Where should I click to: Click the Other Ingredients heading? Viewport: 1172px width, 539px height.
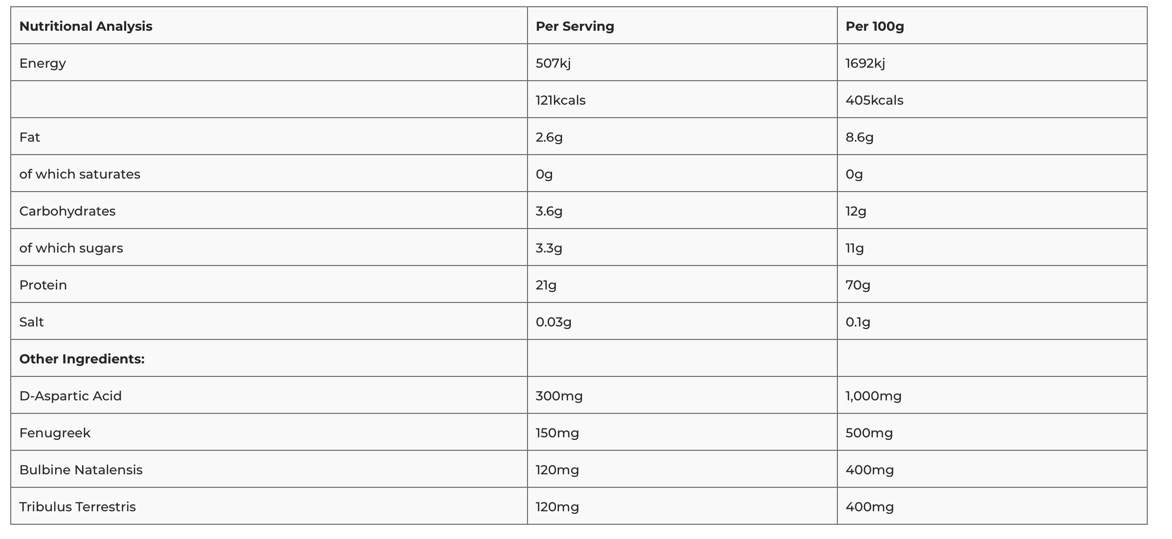[x=82, y=359]
